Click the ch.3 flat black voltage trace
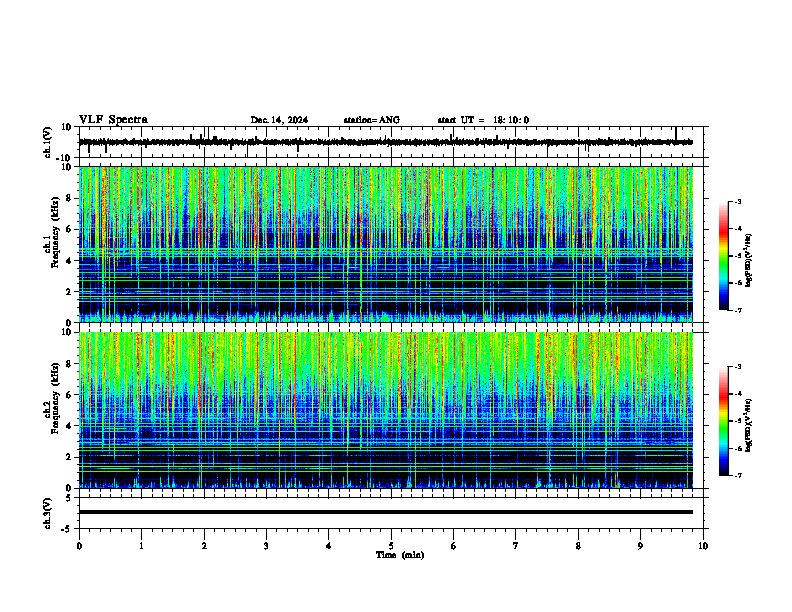 click(386, 512)
